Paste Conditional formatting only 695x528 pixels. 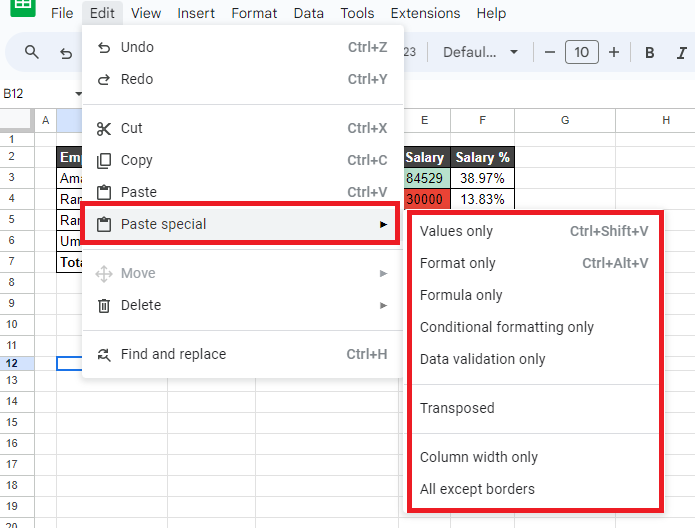pos(534,327)
